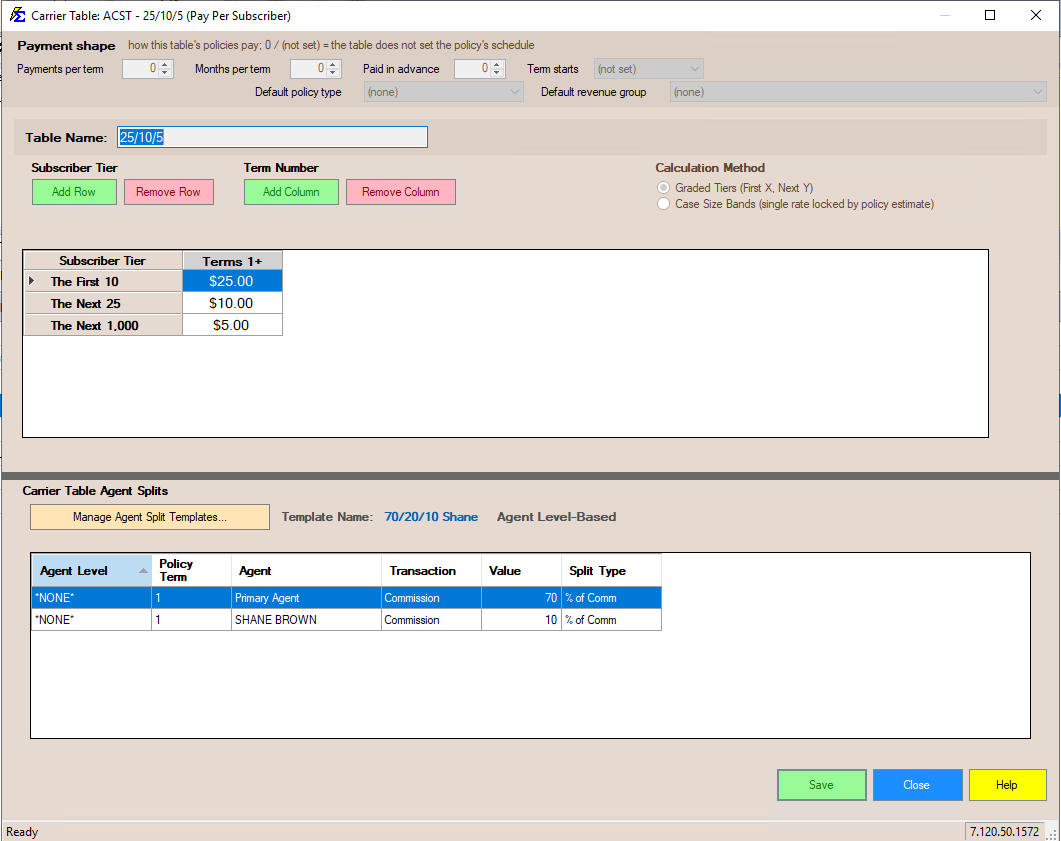The width and height of the screenshot is (1061, 841).
Task: Click the Transaction column header
Action: coord(432,571)
